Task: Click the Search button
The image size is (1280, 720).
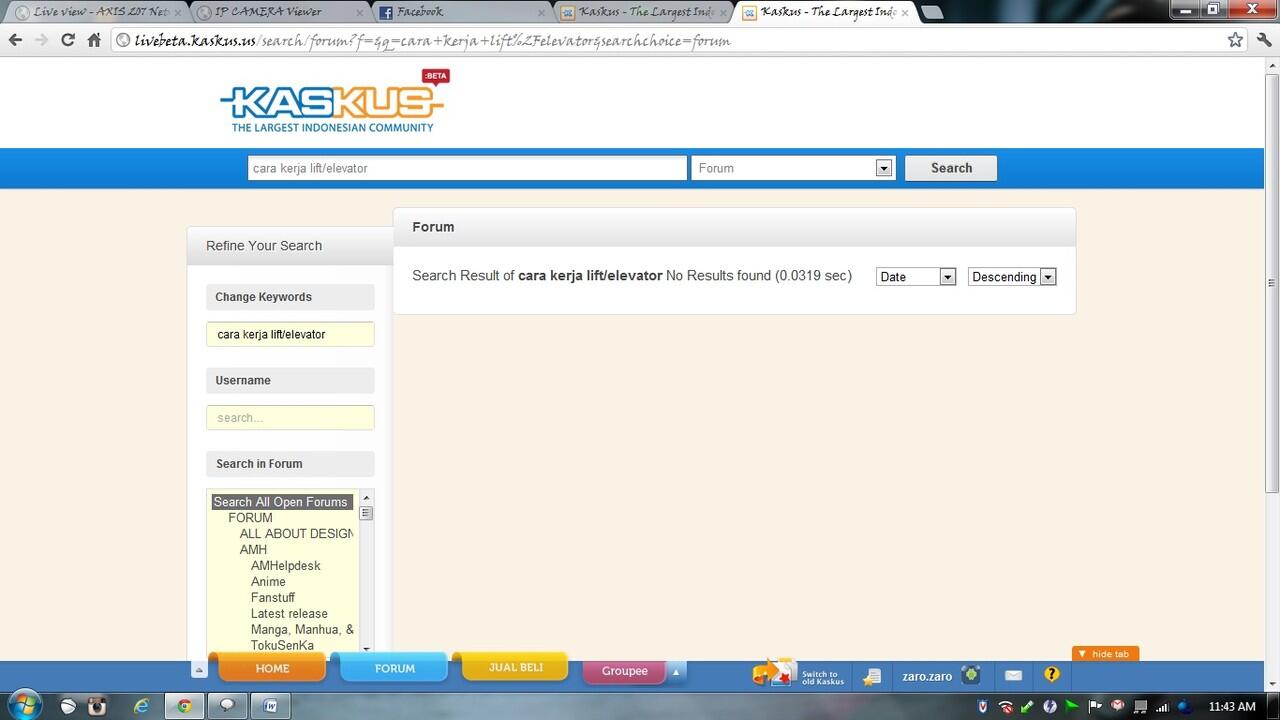Action: pyautogui.click(x=951, y=168)
